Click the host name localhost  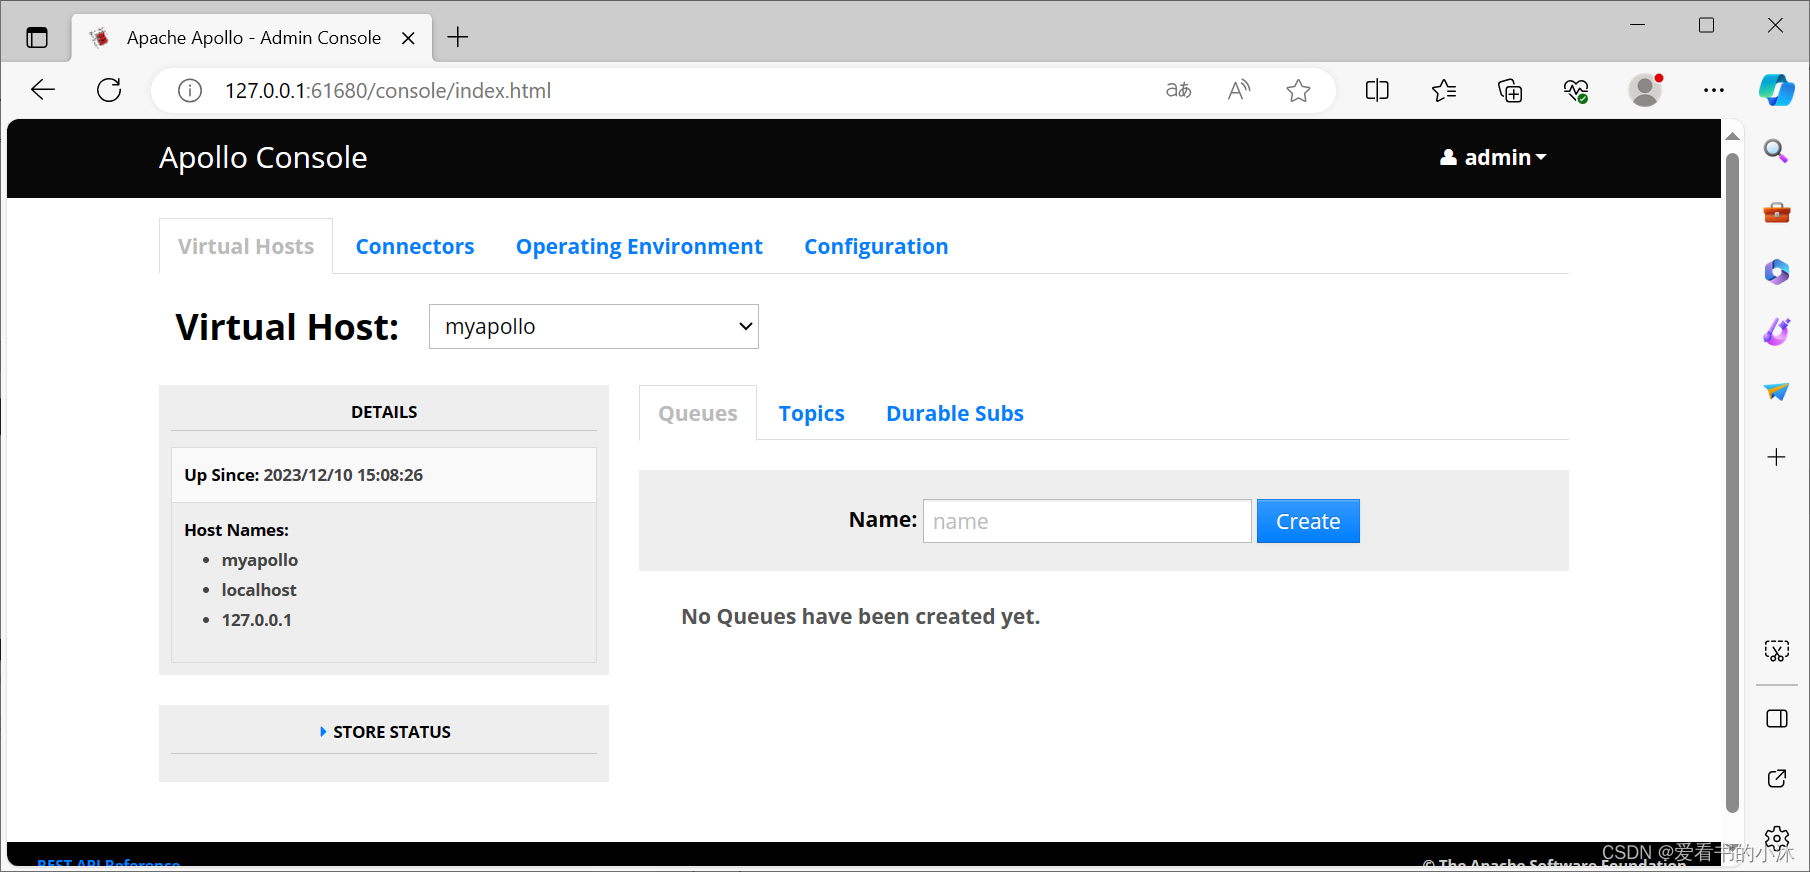point(259,590)
